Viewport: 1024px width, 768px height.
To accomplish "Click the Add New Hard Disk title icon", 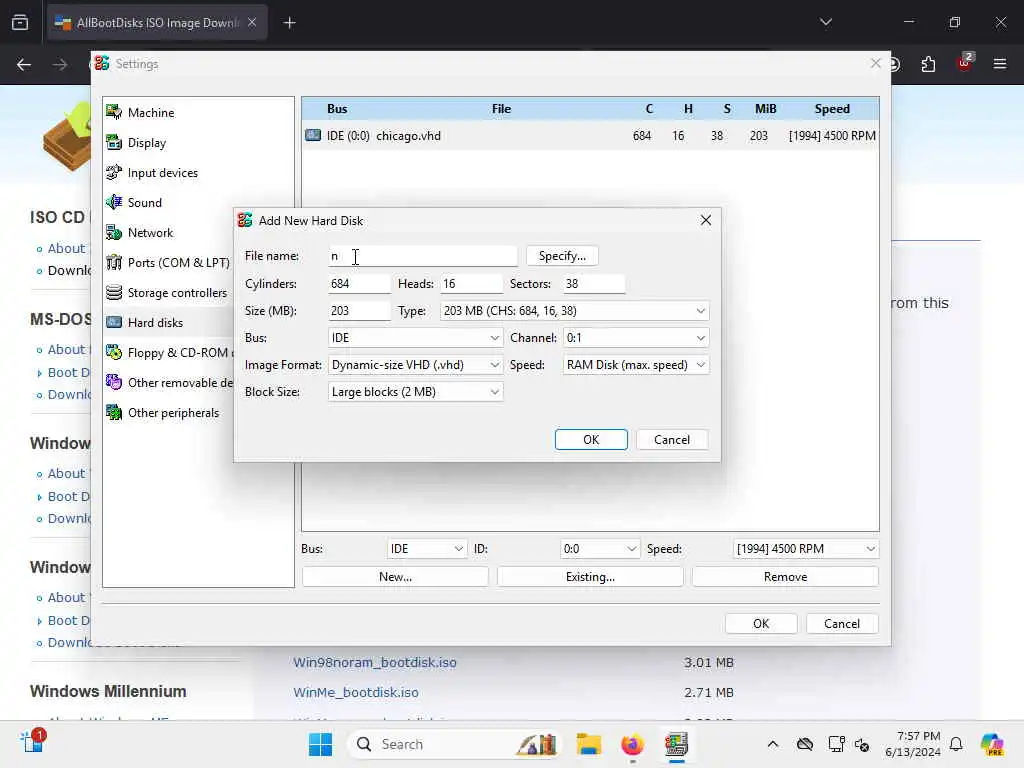I will coord(245,220).
